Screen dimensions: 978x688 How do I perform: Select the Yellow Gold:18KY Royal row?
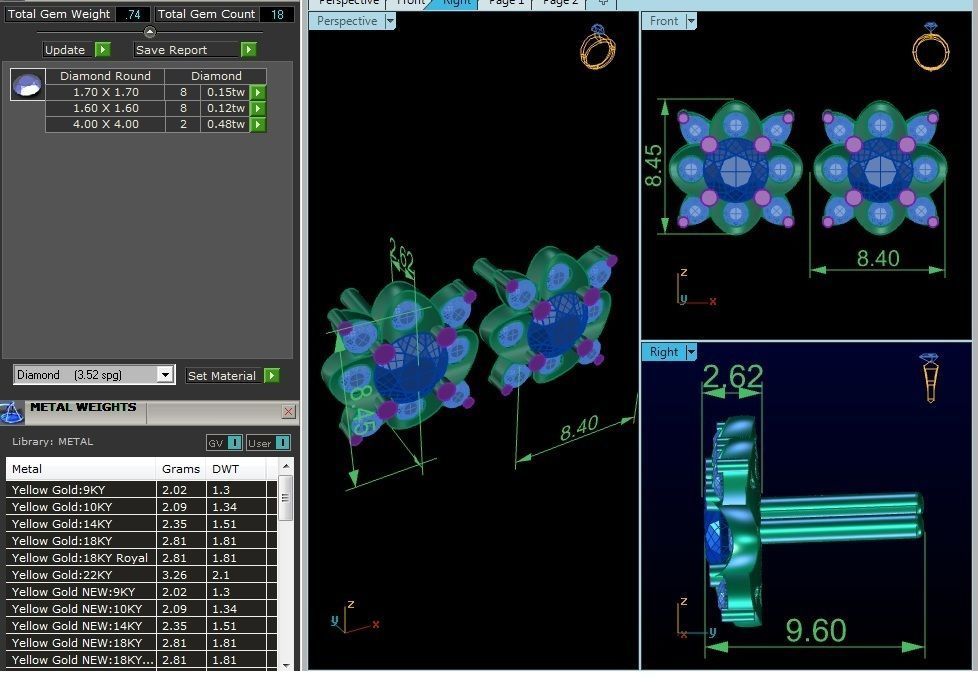[141, 558]
